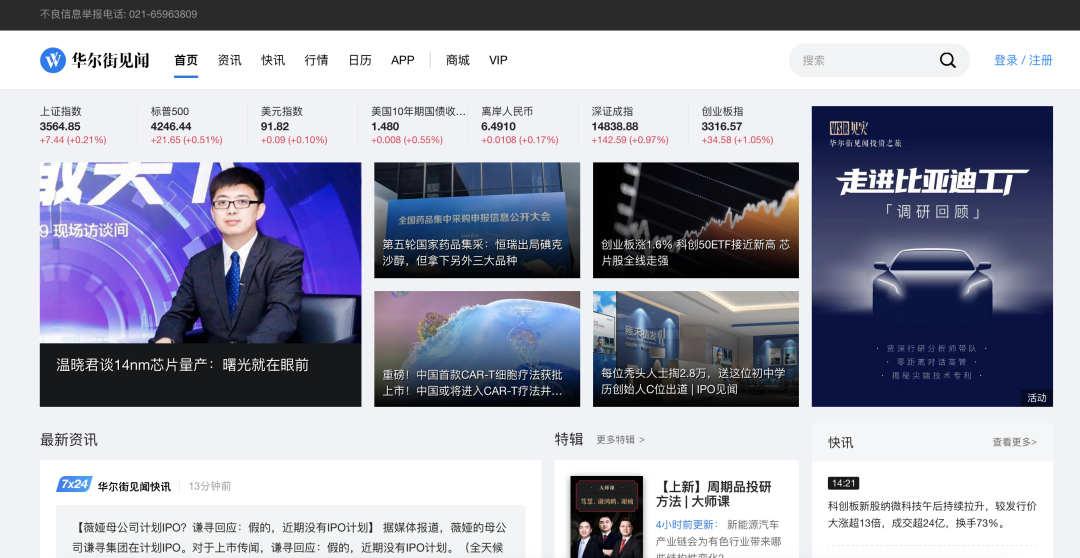Open the 日历 nav tab

(360, 61)
